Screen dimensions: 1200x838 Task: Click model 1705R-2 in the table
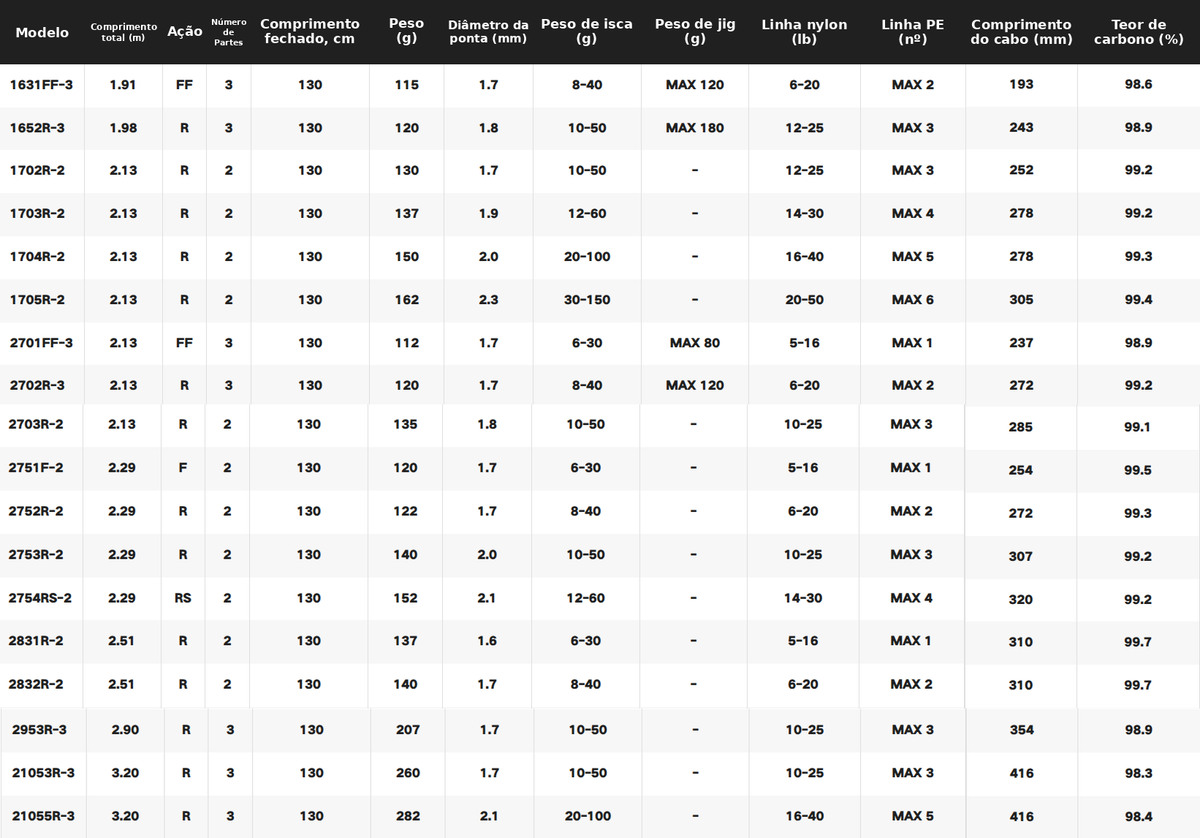(37, 300)
